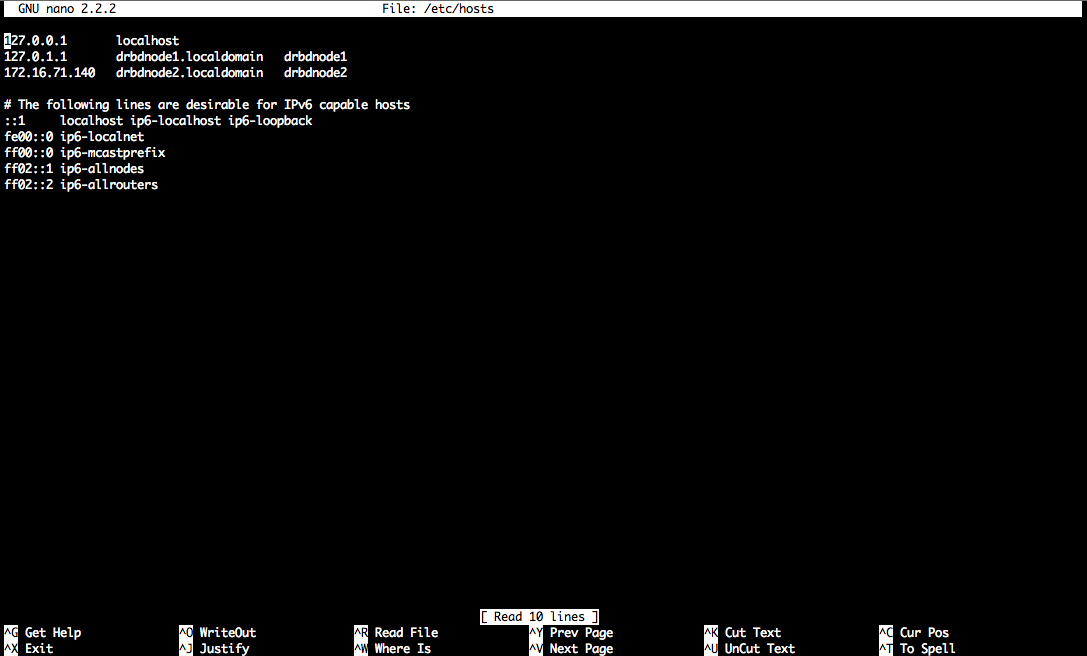This screenshot has height=656, width=1087.
Task: Place cursor on the ip6-allrouters entry
Action: [109, 184]
